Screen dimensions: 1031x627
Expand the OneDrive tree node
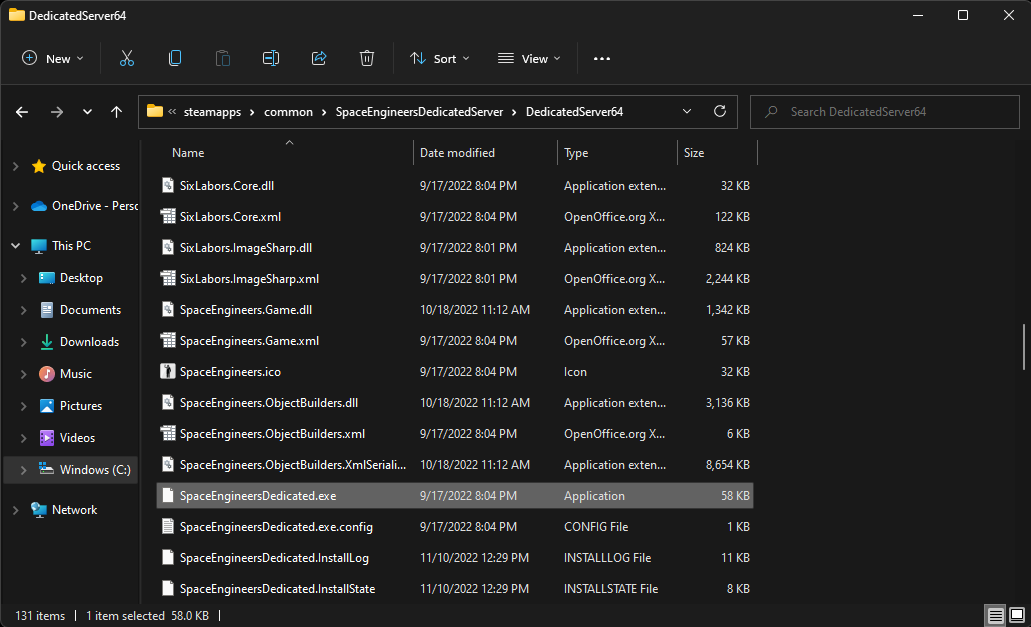coord(16,206)
